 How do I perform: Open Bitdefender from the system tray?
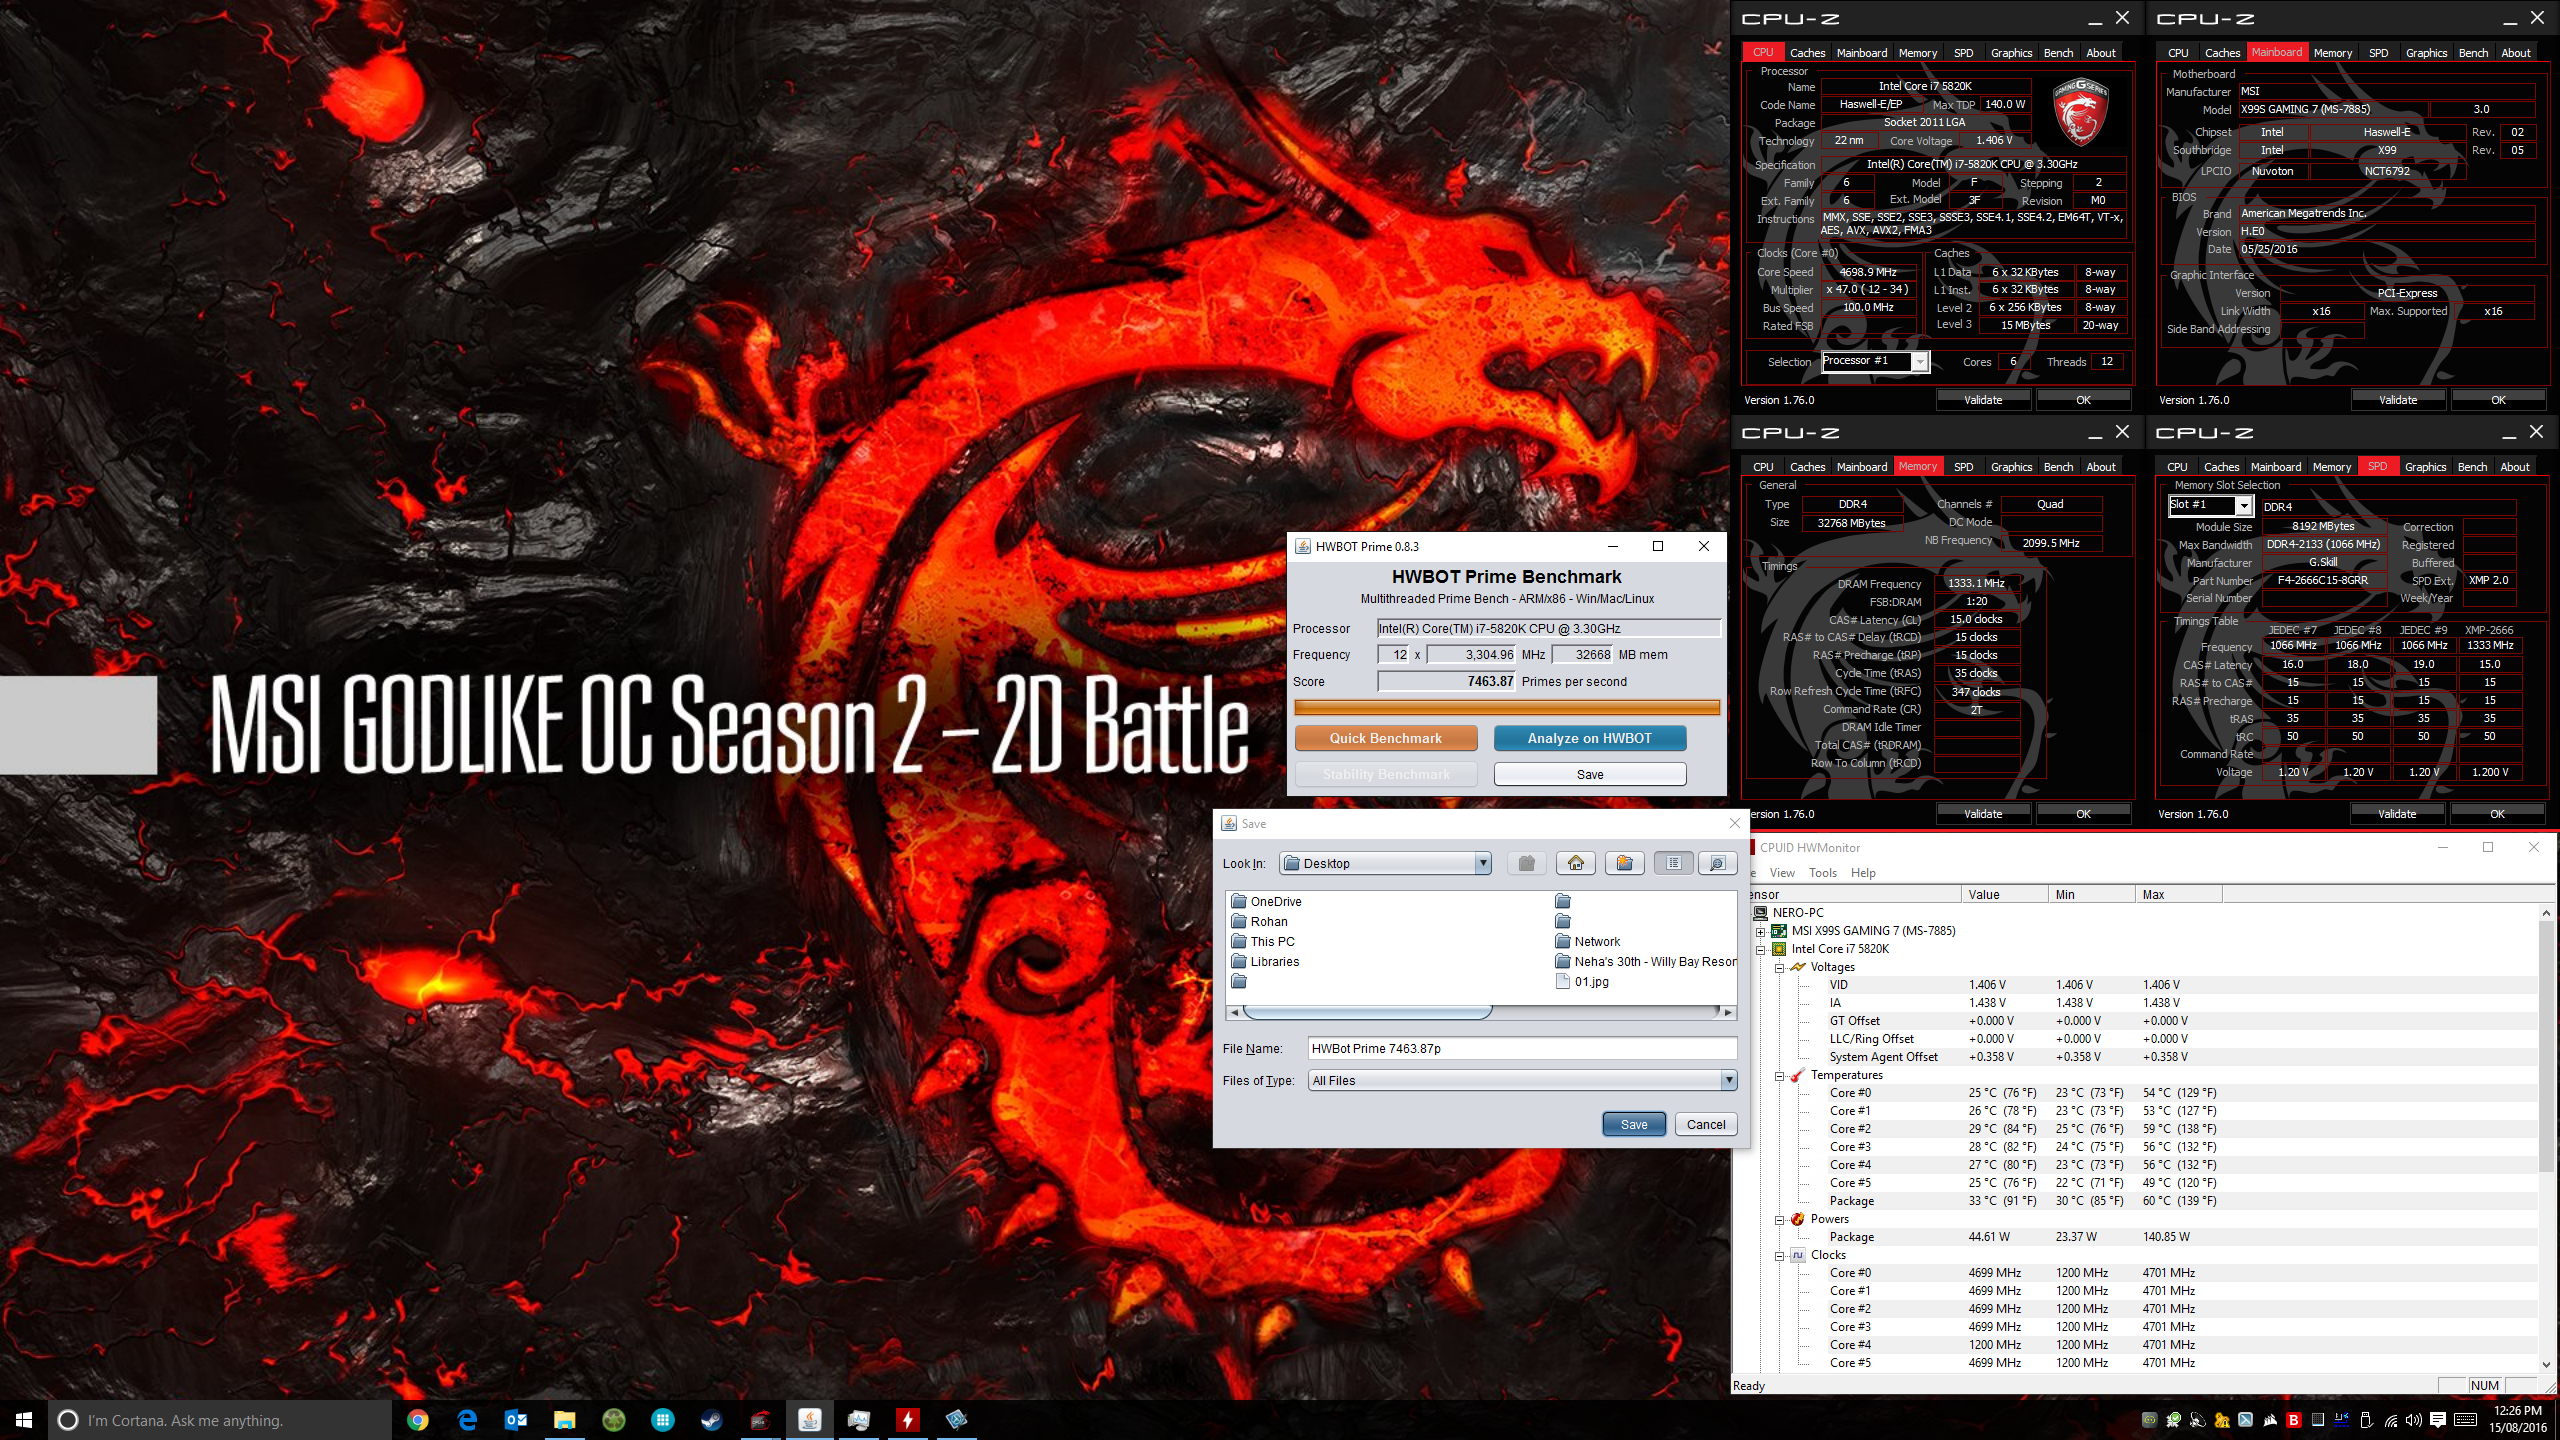(x=2294, y=1419)
